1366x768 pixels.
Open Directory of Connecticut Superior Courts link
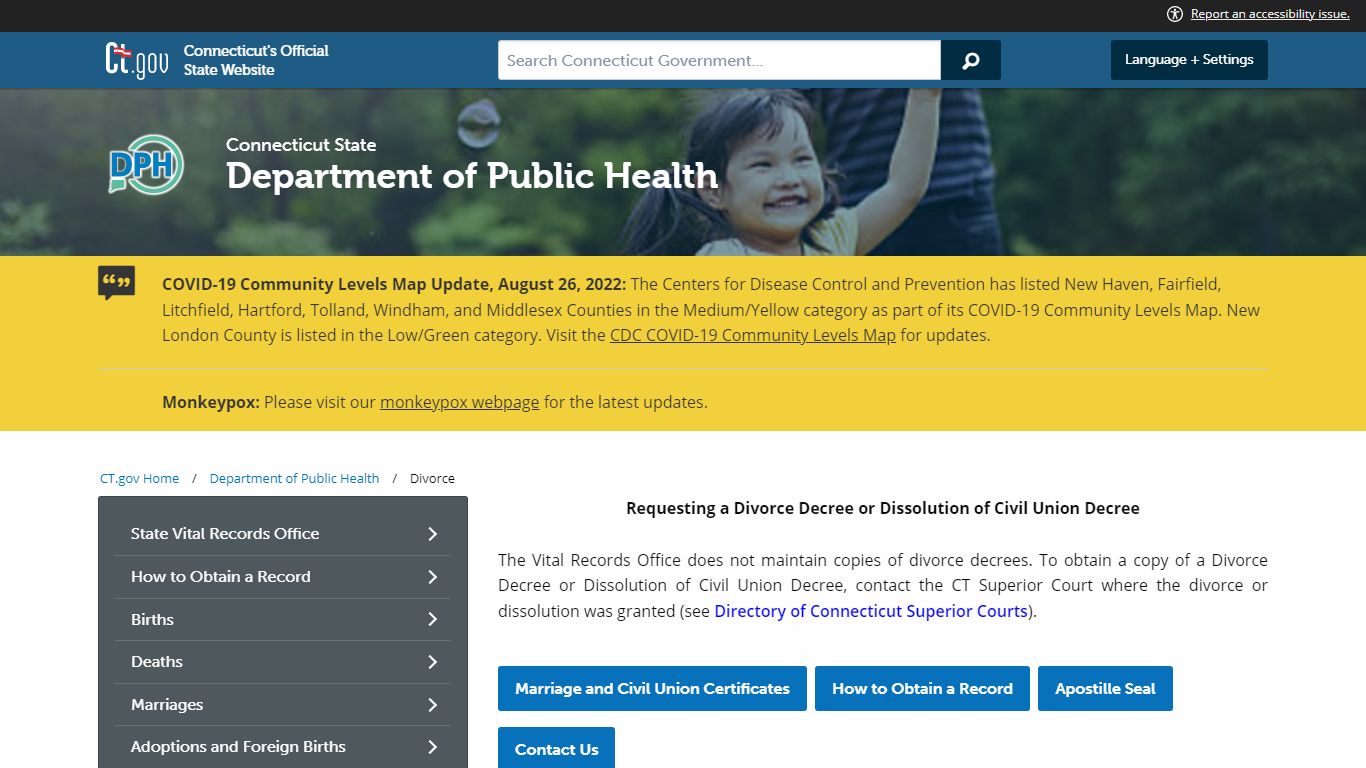[871, 611]
